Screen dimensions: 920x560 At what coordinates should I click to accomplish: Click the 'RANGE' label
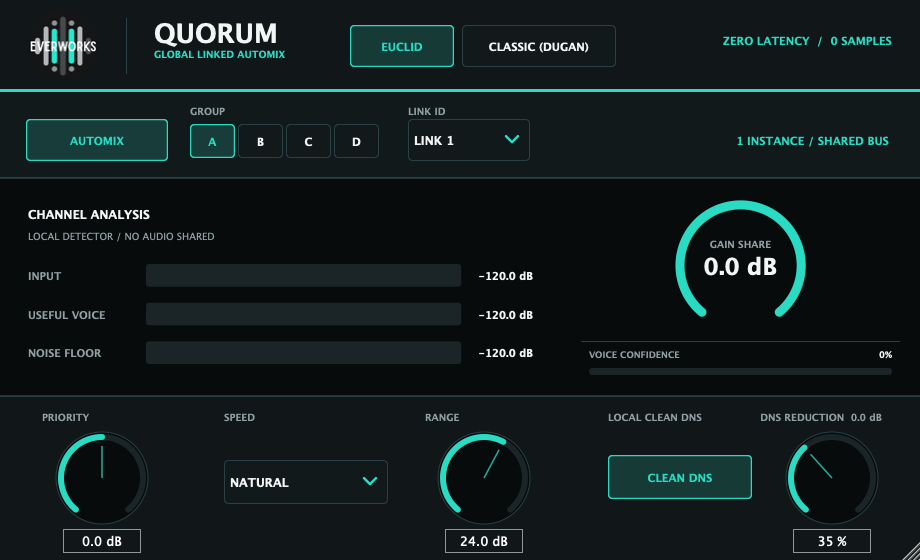pos(442,417)
